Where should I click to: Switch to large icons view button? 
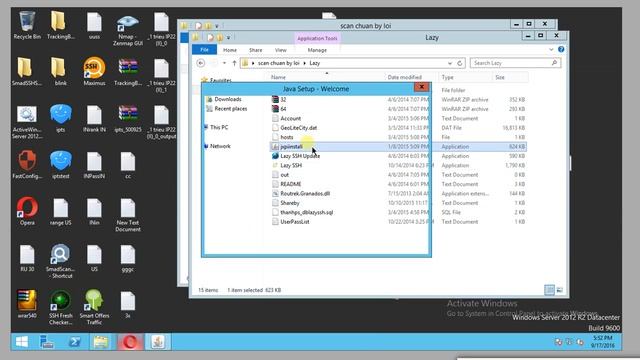[560, 290]
